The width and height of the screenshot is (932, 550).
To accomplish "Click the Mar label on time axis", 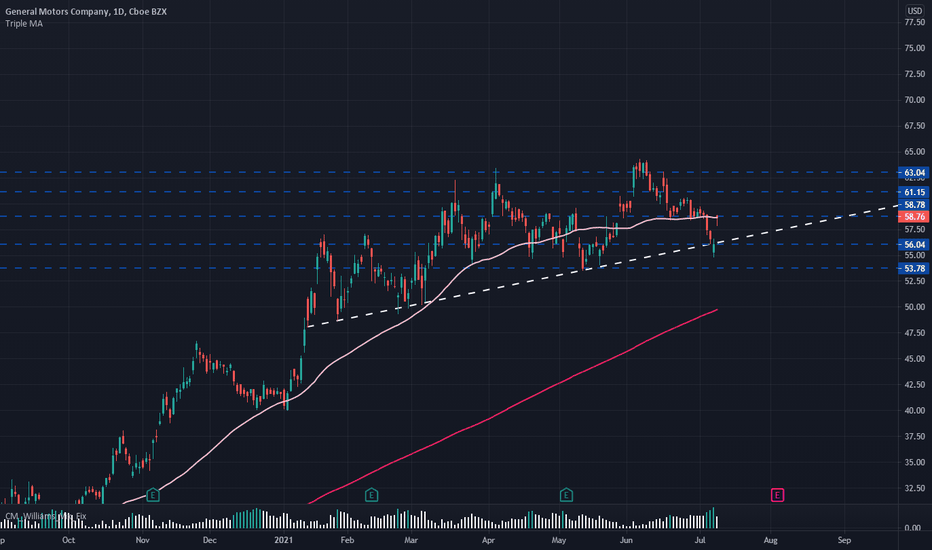I will pyautogui.click(x=411, y=540).
